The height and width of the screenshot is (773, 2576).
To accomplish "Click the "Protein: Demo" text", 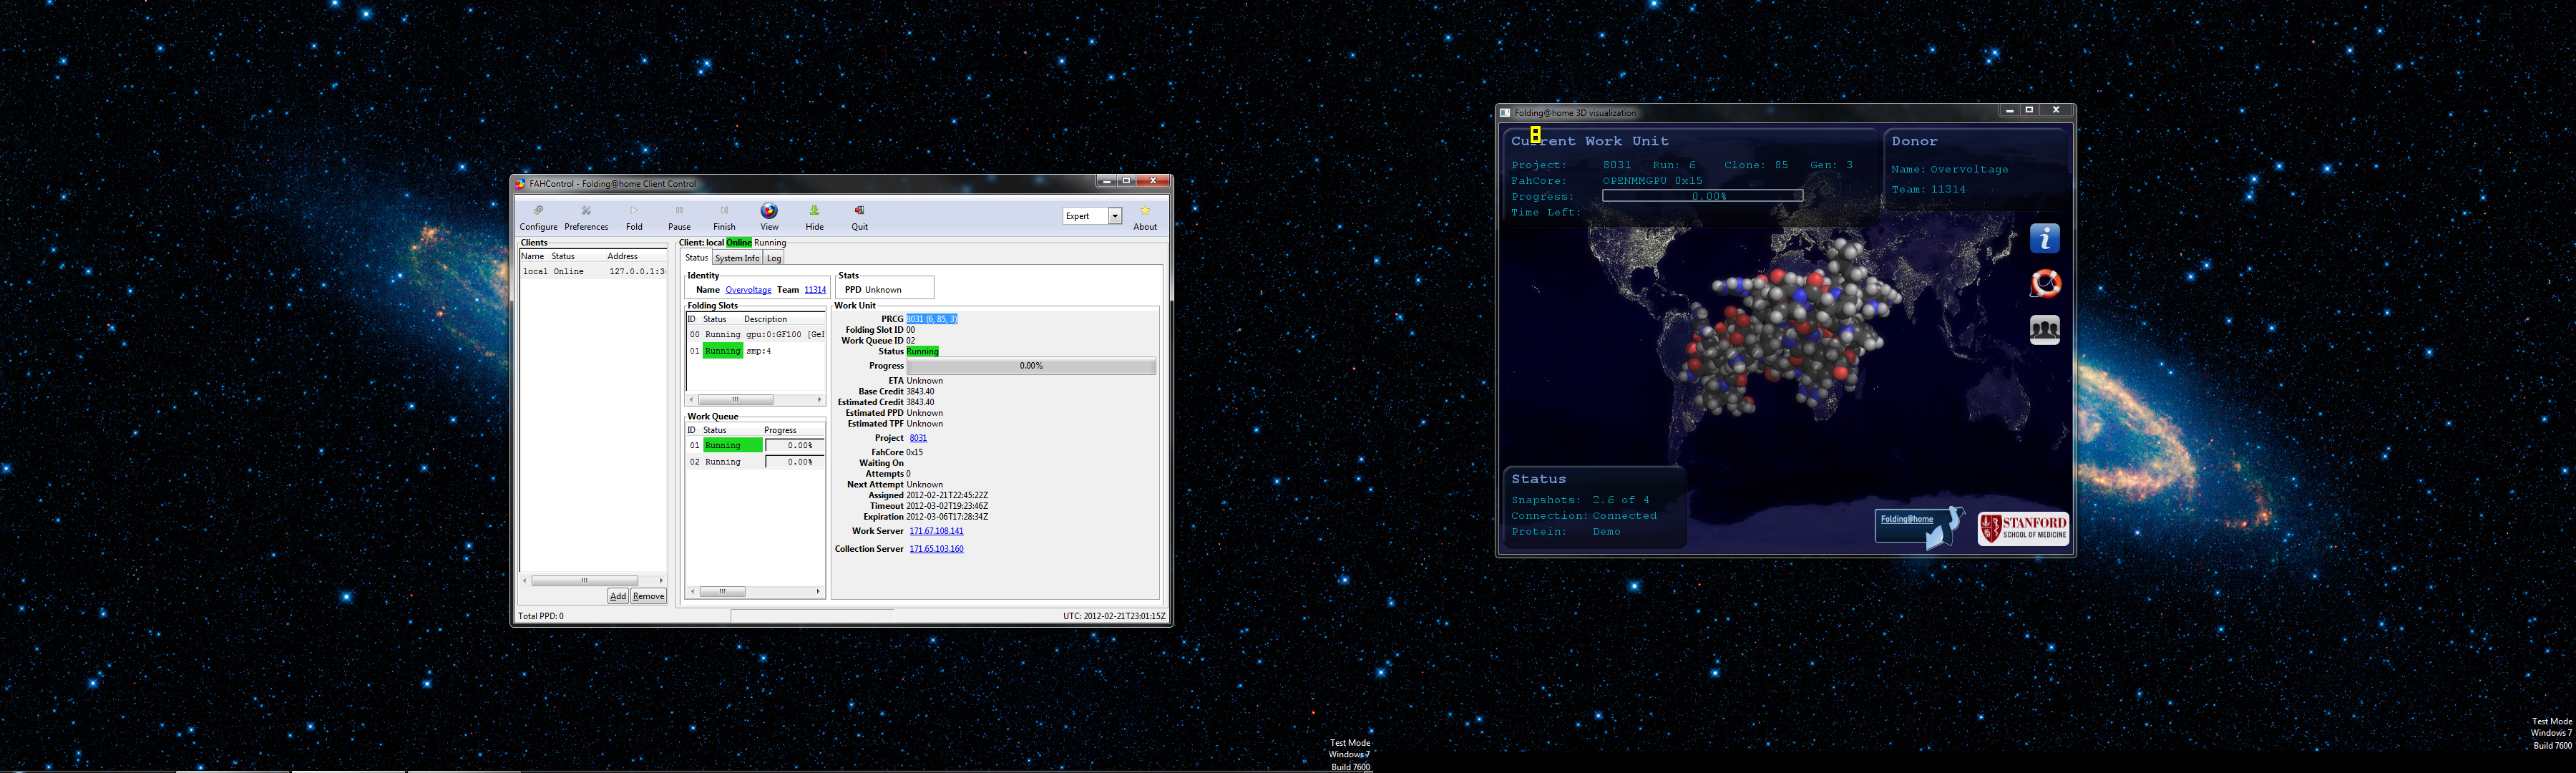I will tap(1566, 532).
